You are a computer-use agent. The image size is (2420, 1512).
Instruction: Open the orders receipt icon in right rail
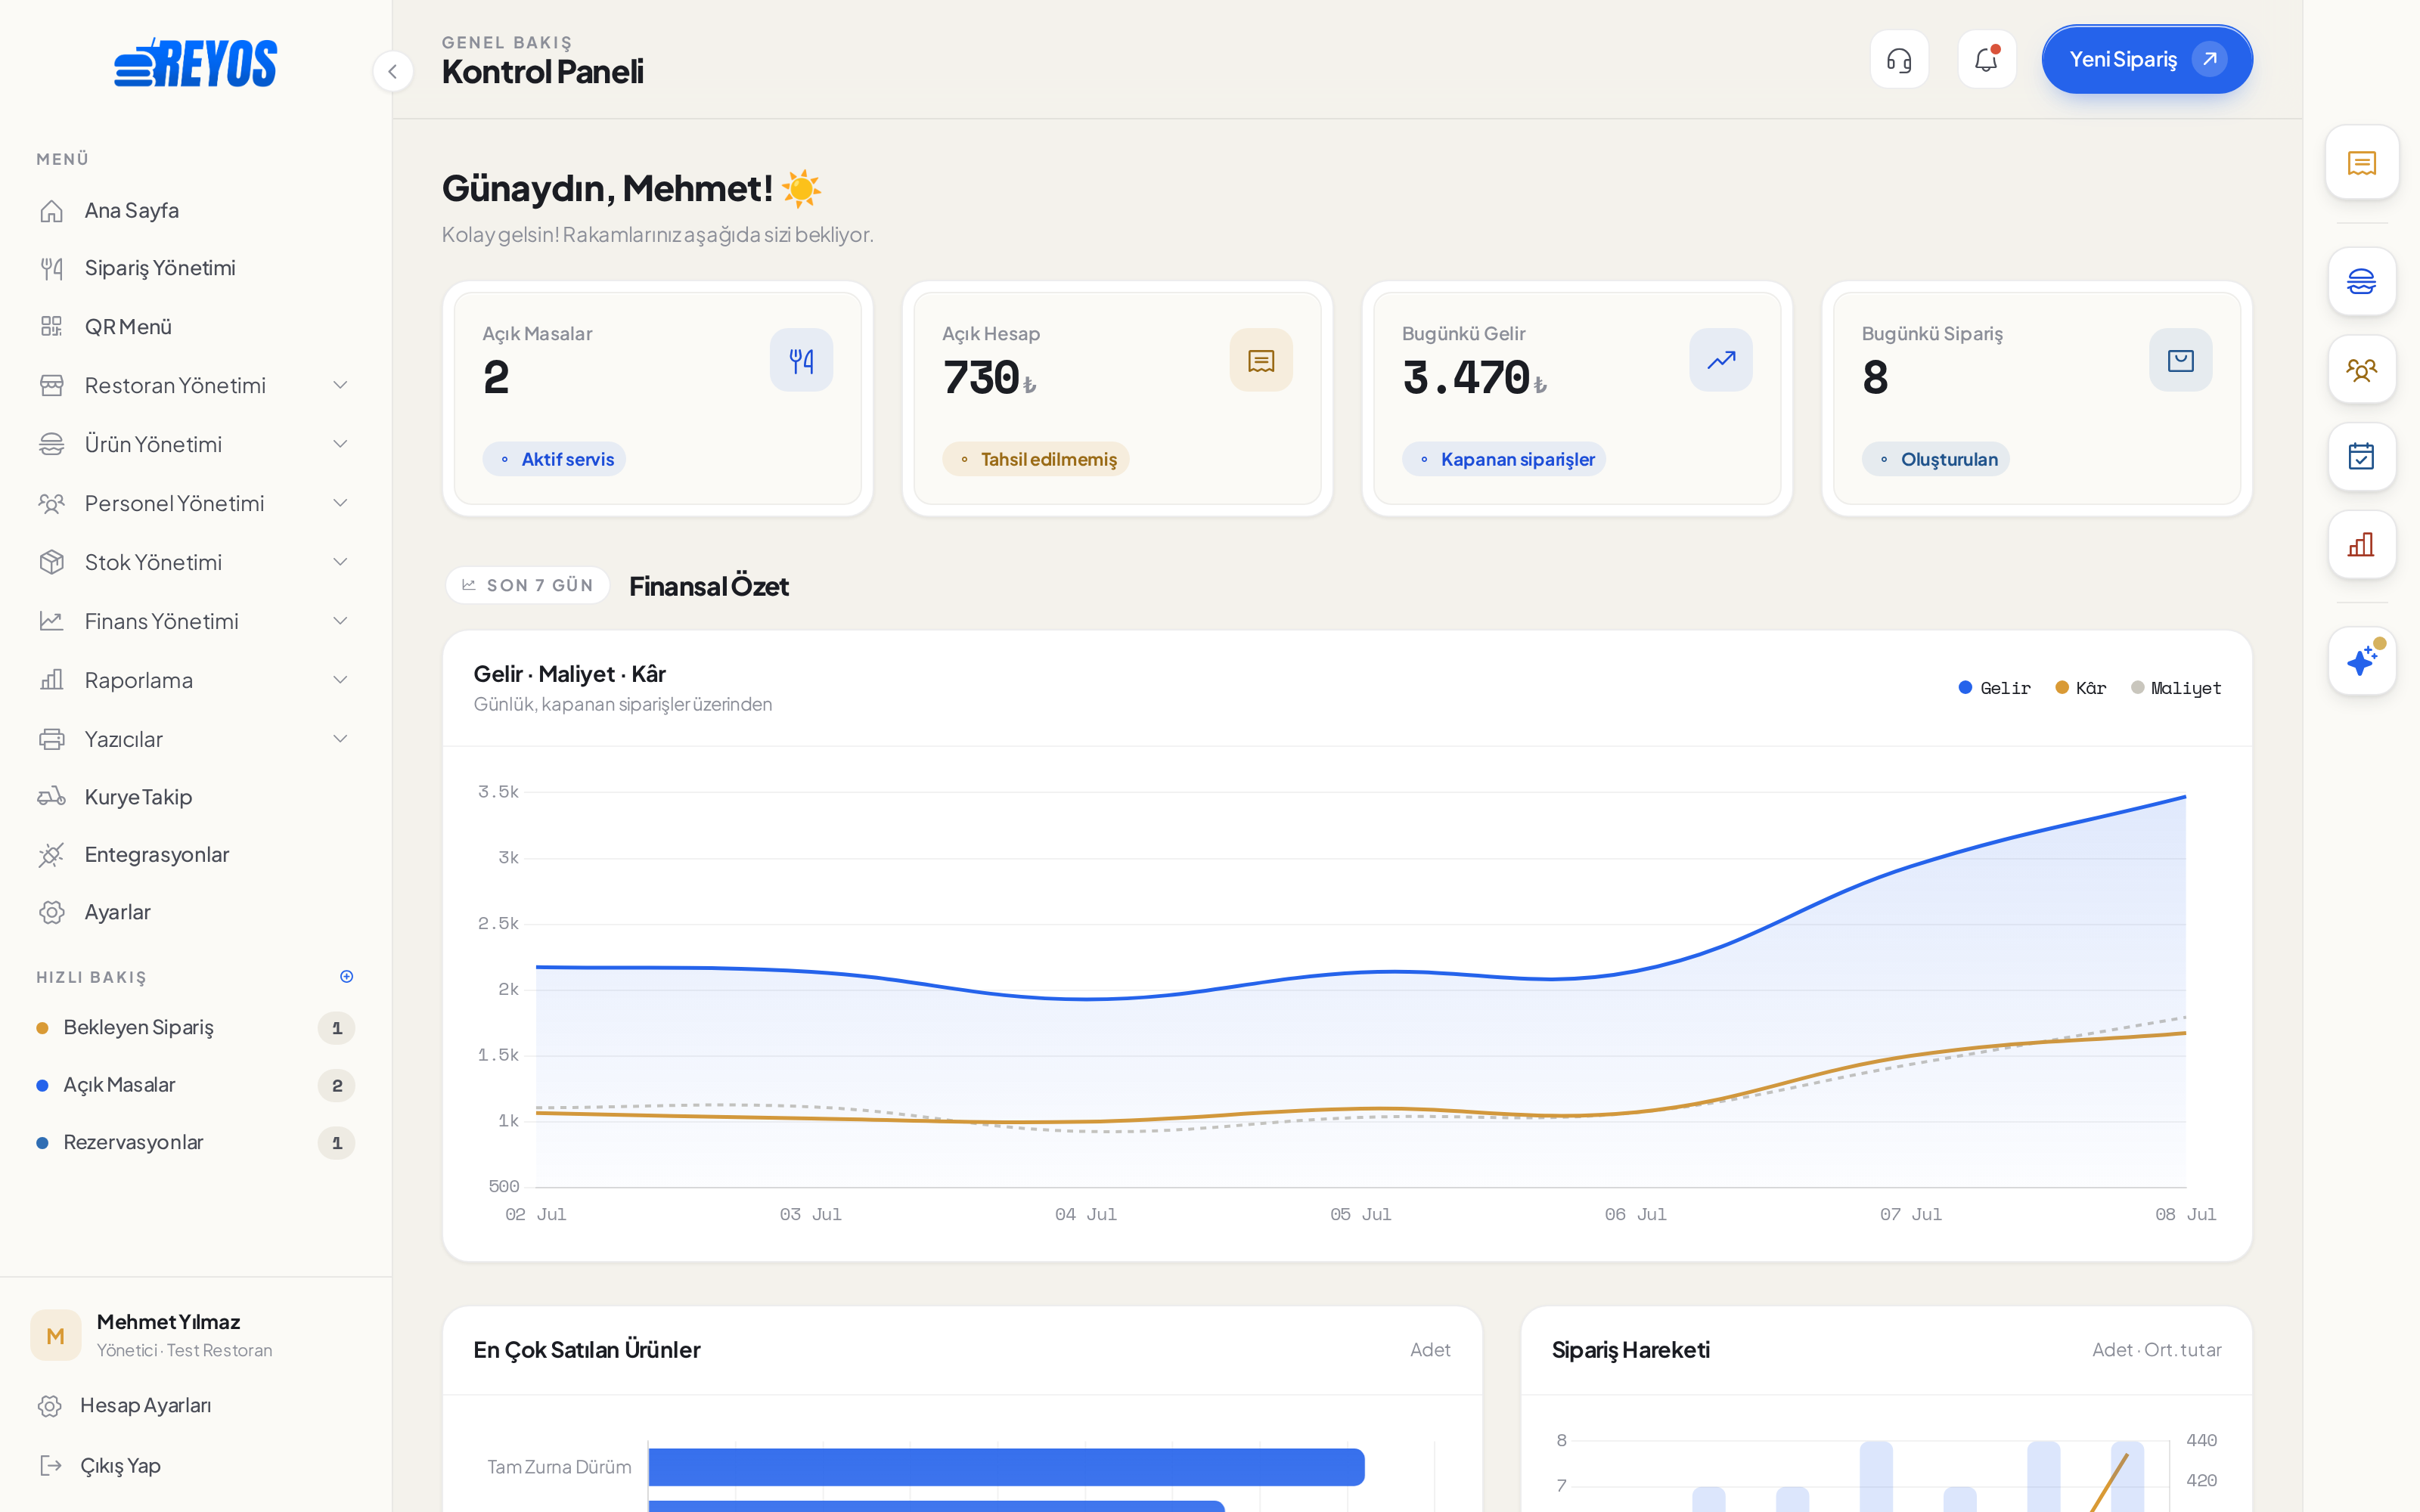point(2362,162)
